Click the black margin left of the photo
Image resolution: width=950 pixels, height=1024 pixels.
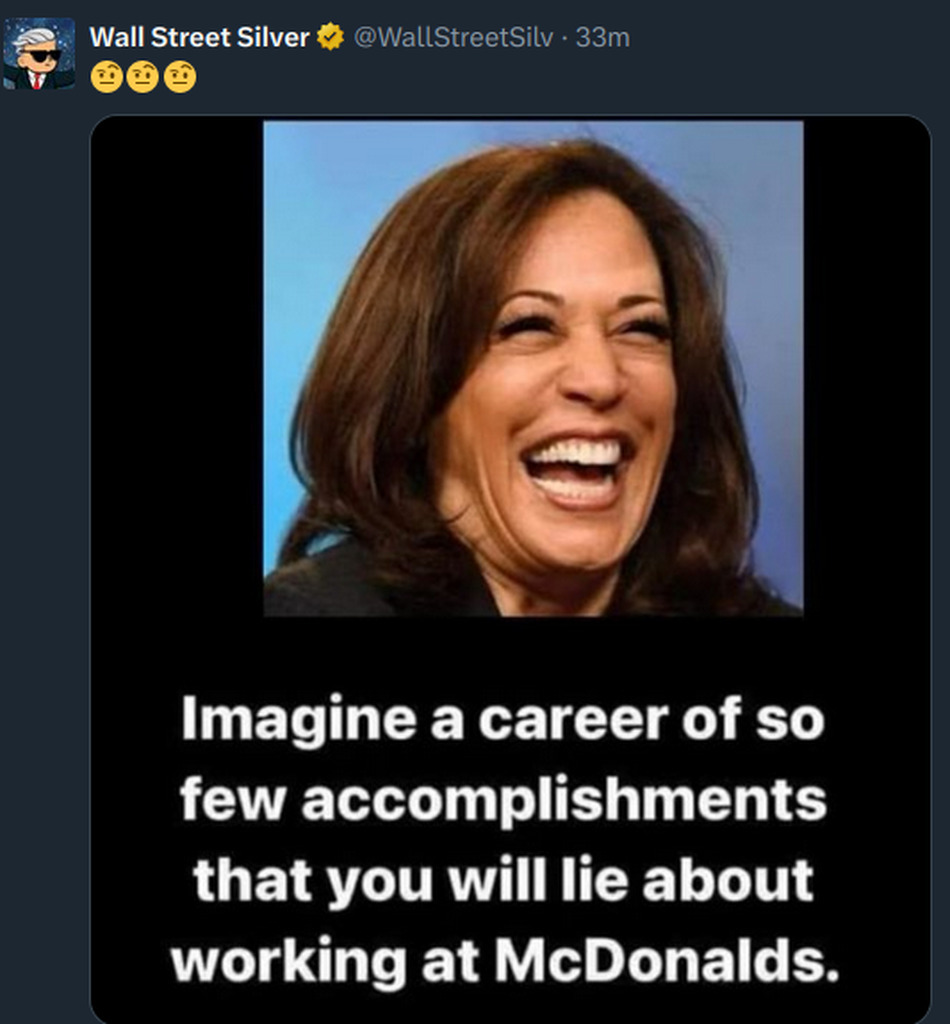tap(176, 368)
